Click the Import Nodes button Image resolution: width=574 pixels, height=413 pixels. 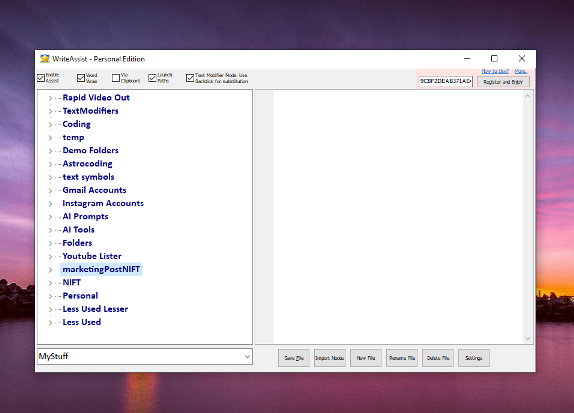330,358
